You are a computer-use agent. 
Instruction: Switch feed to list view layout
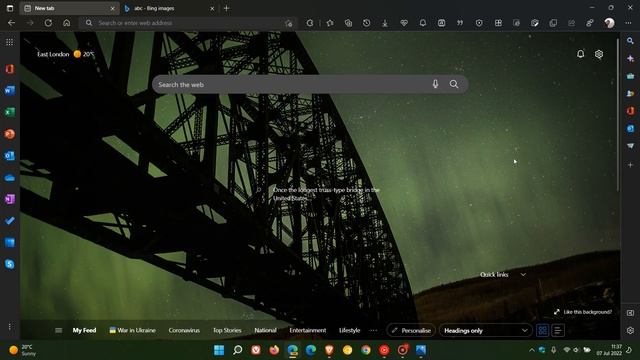point(558,330)
